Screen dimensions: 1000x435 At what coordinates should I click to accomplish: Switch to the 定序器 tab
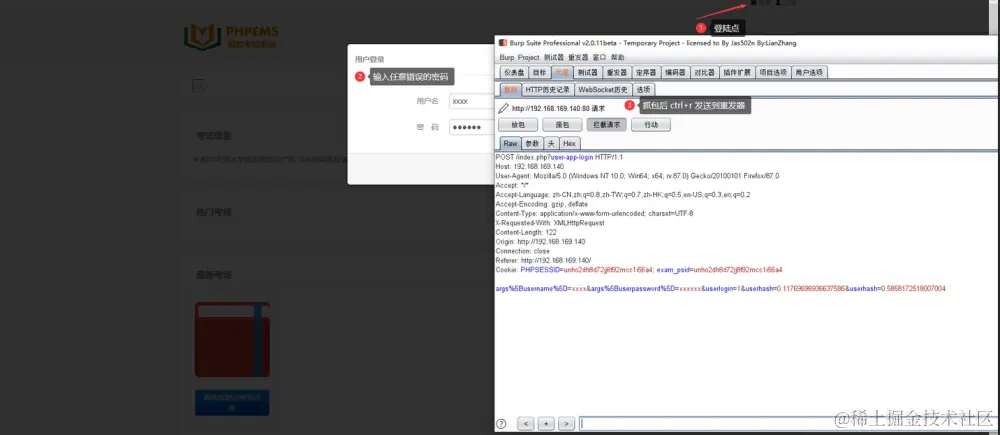coord(646,73)
